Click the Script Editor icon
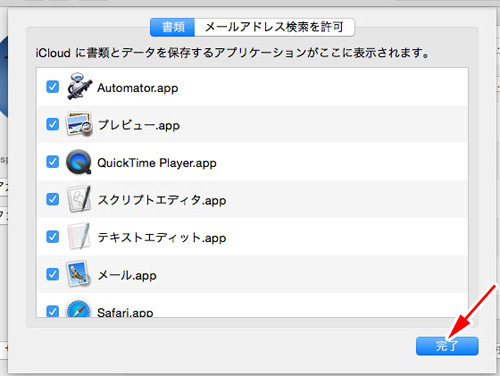This screenshot has height=376, width=500. click(x=79, y=199)
